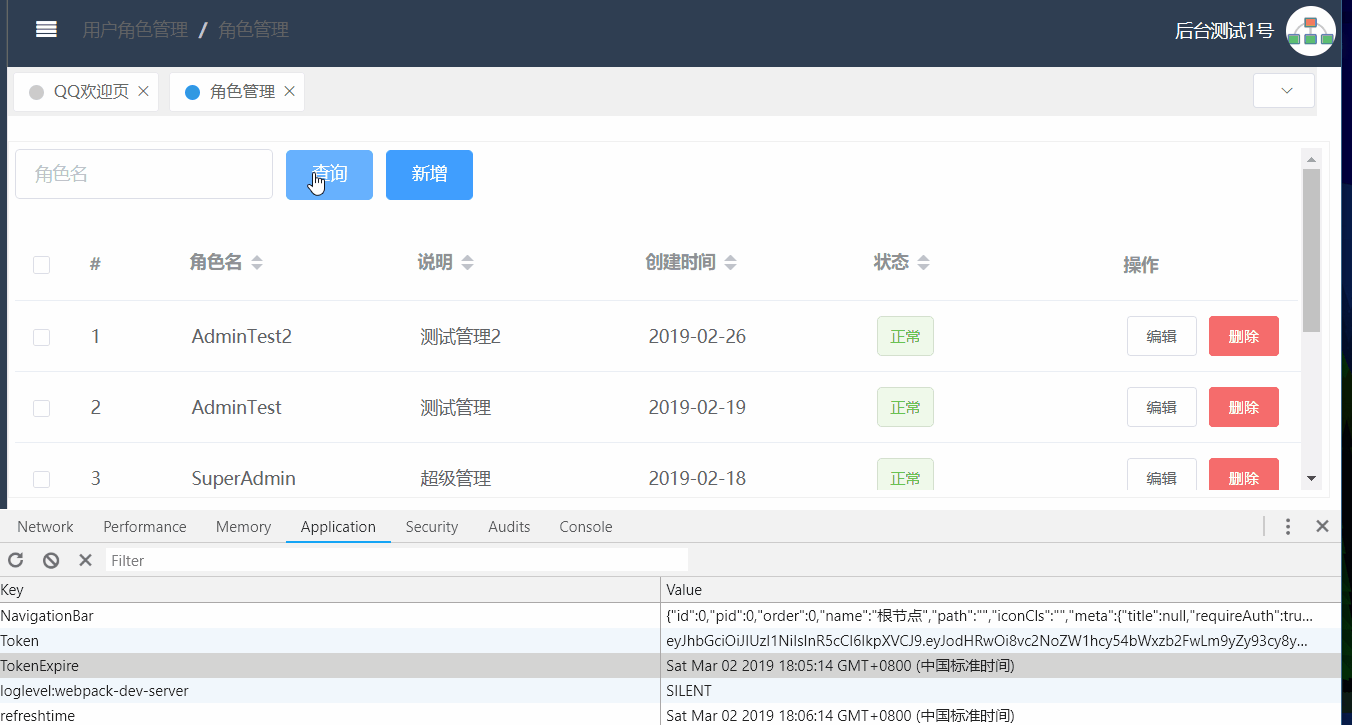Click the 查询 search button
The image size is (1352, 725).
coord(329,175)
